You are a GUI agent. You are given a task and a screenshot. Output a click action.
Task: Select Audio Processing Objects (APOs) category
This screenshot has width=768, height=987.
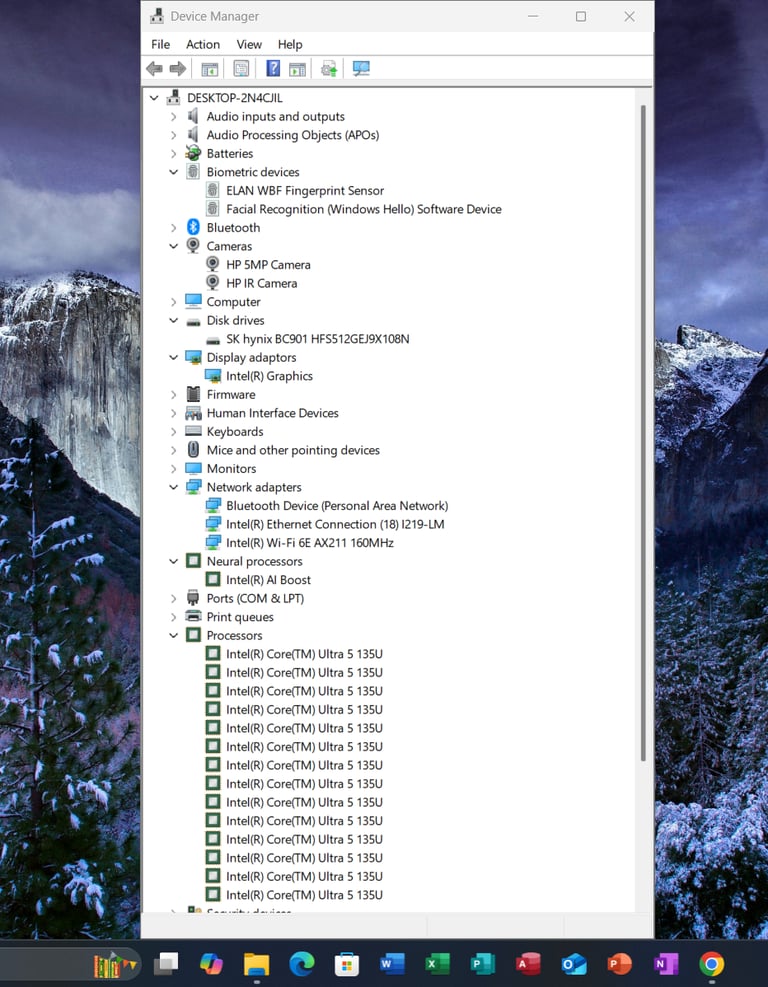(293, 135)
